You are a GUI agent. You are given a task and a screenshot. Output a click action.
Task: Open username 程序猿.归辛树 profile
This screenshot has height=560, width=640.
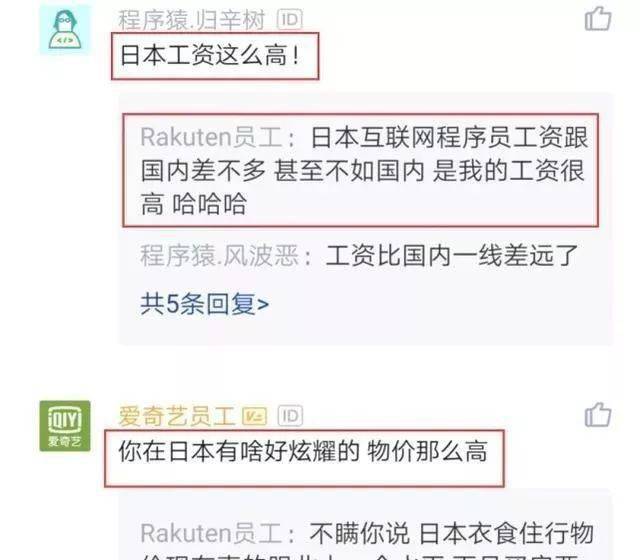coord(191,20)
